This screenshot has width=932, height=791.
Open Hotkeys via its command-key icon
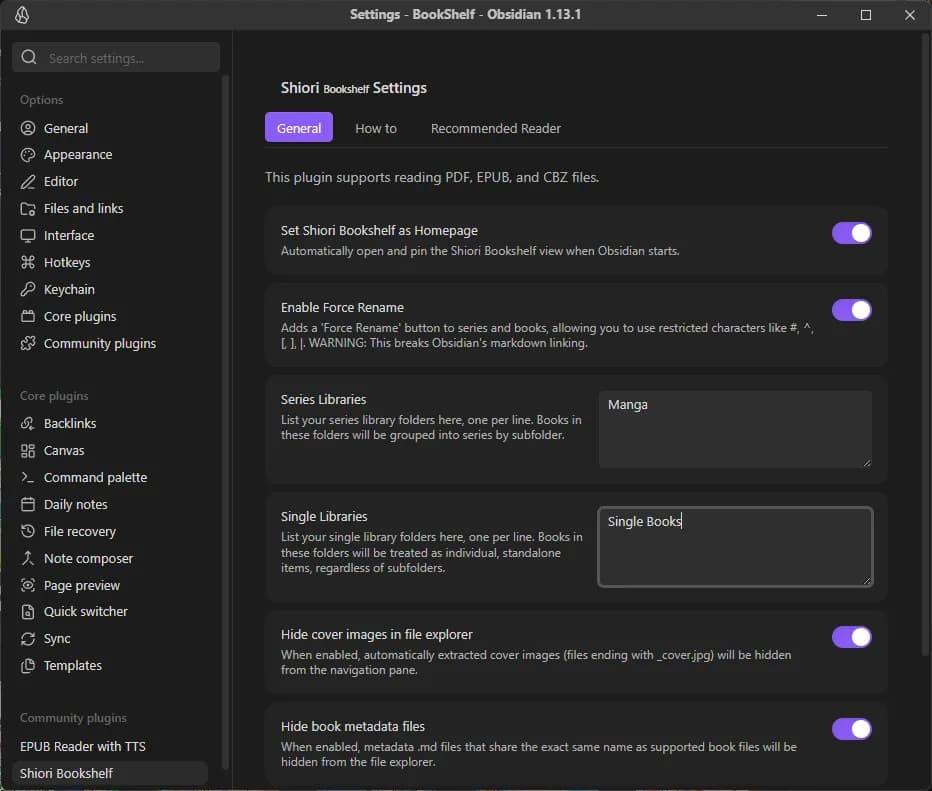27,262
